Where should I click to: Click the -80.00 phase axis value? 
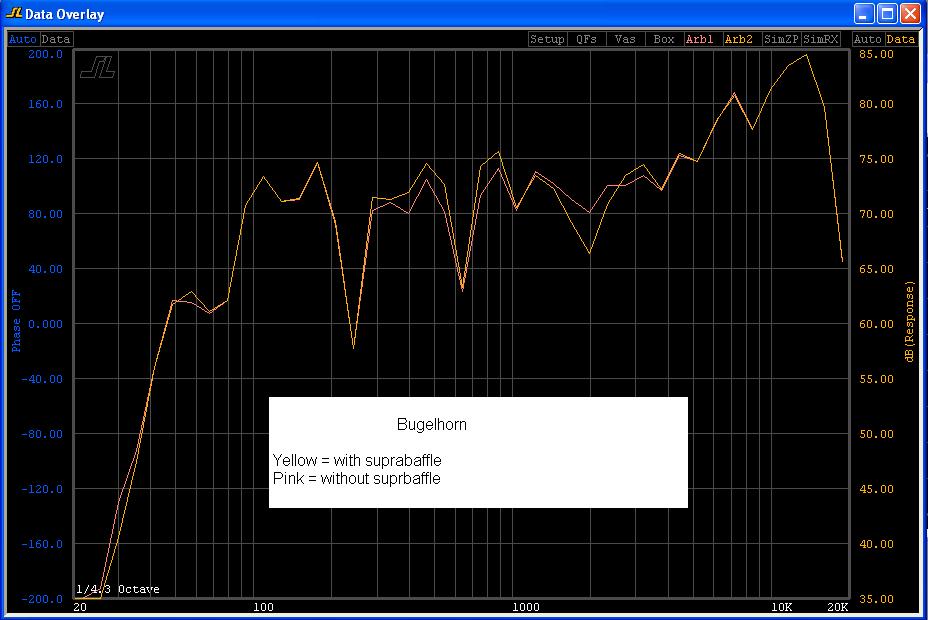(x=42, y=434)
